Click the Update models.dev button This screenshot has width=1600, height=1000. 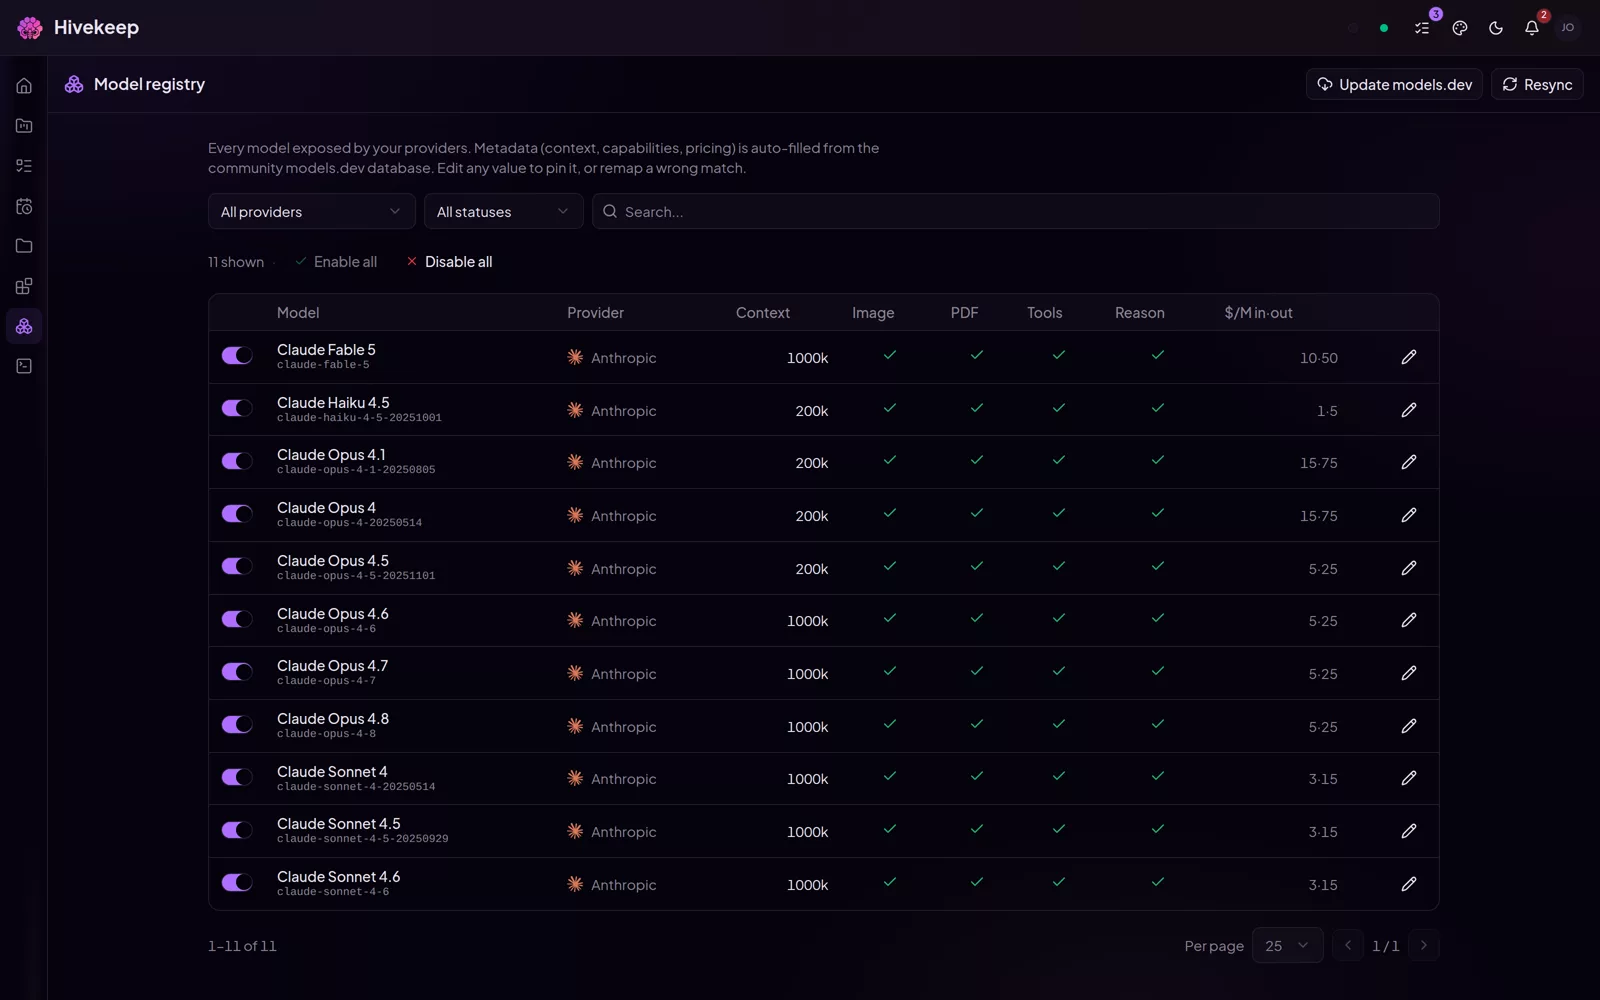[x=1394, y=84]
